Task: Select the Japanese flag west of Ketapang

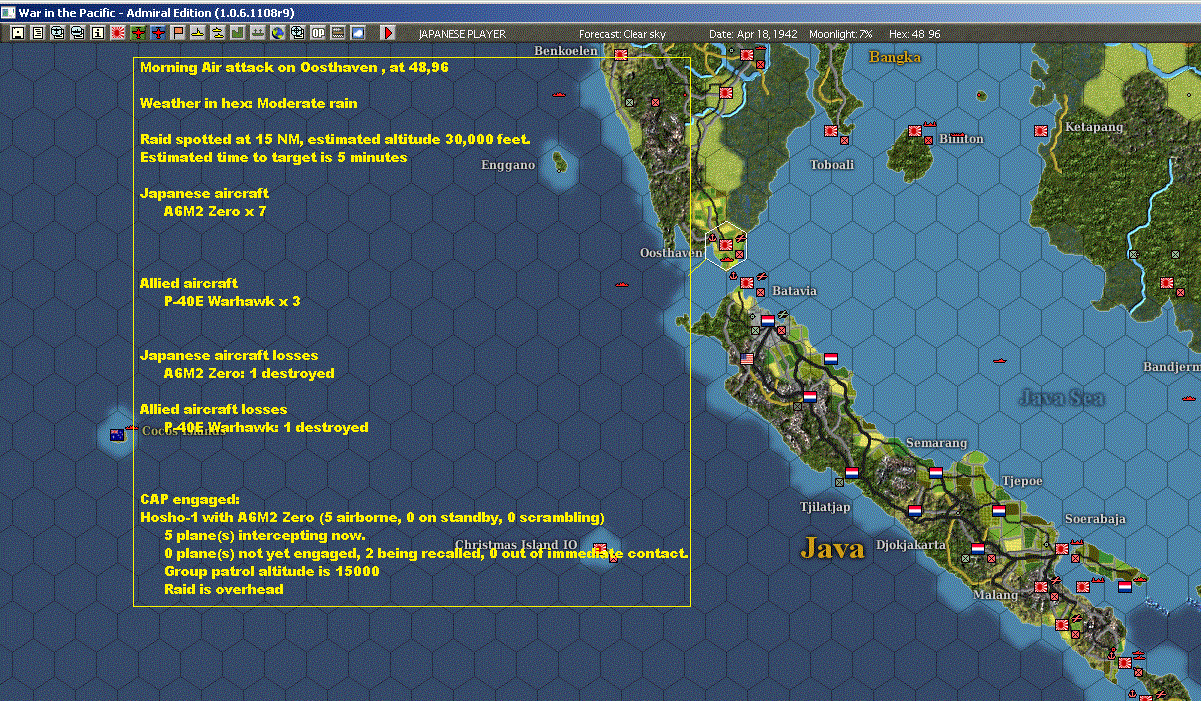Action: tap(1041, 131)
